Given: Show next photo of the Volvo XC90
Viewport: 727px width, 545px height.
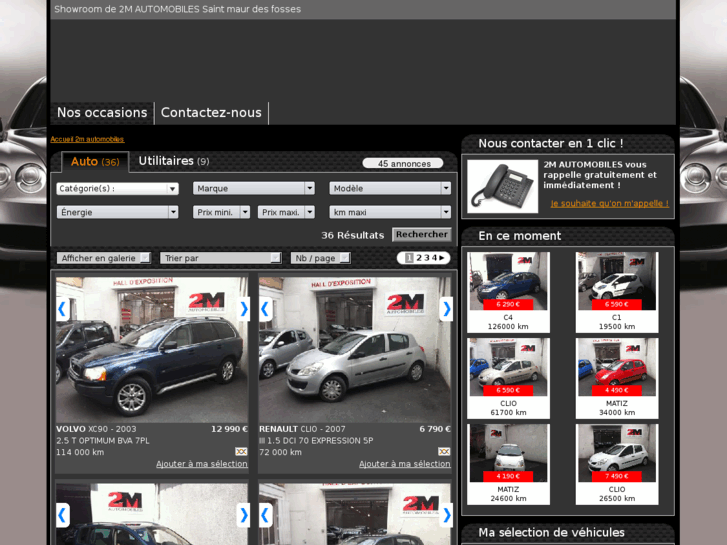Looking at the screenshot, I should (243, 309).
